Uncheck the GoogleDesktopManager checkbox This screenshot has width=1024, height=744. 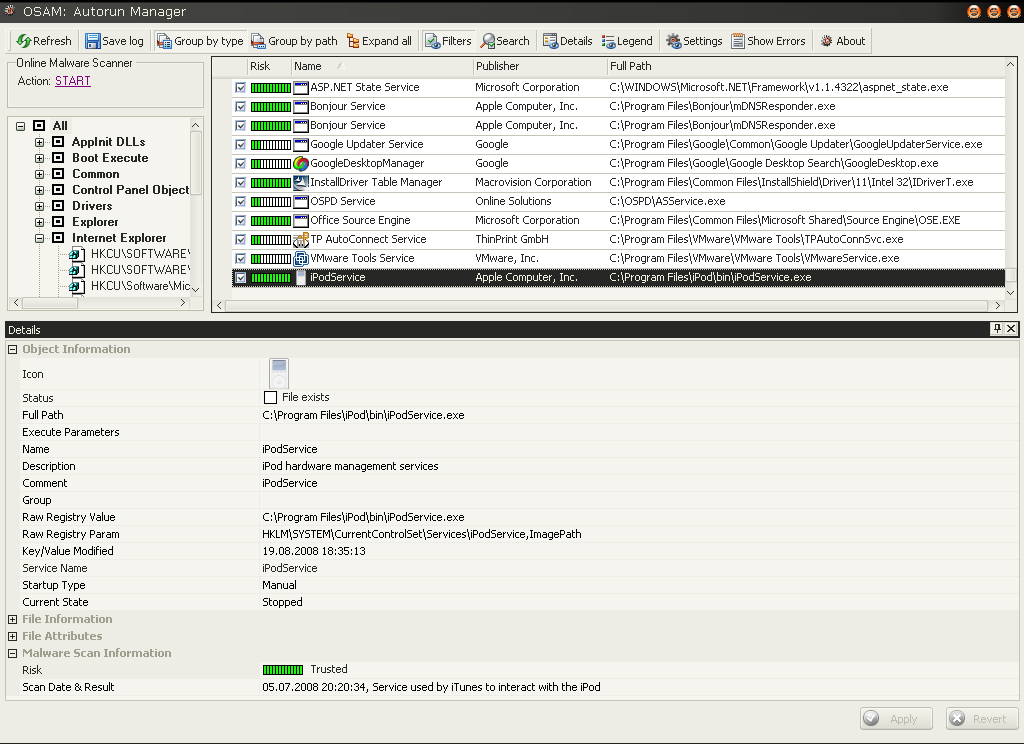click(x=240, y=163)
